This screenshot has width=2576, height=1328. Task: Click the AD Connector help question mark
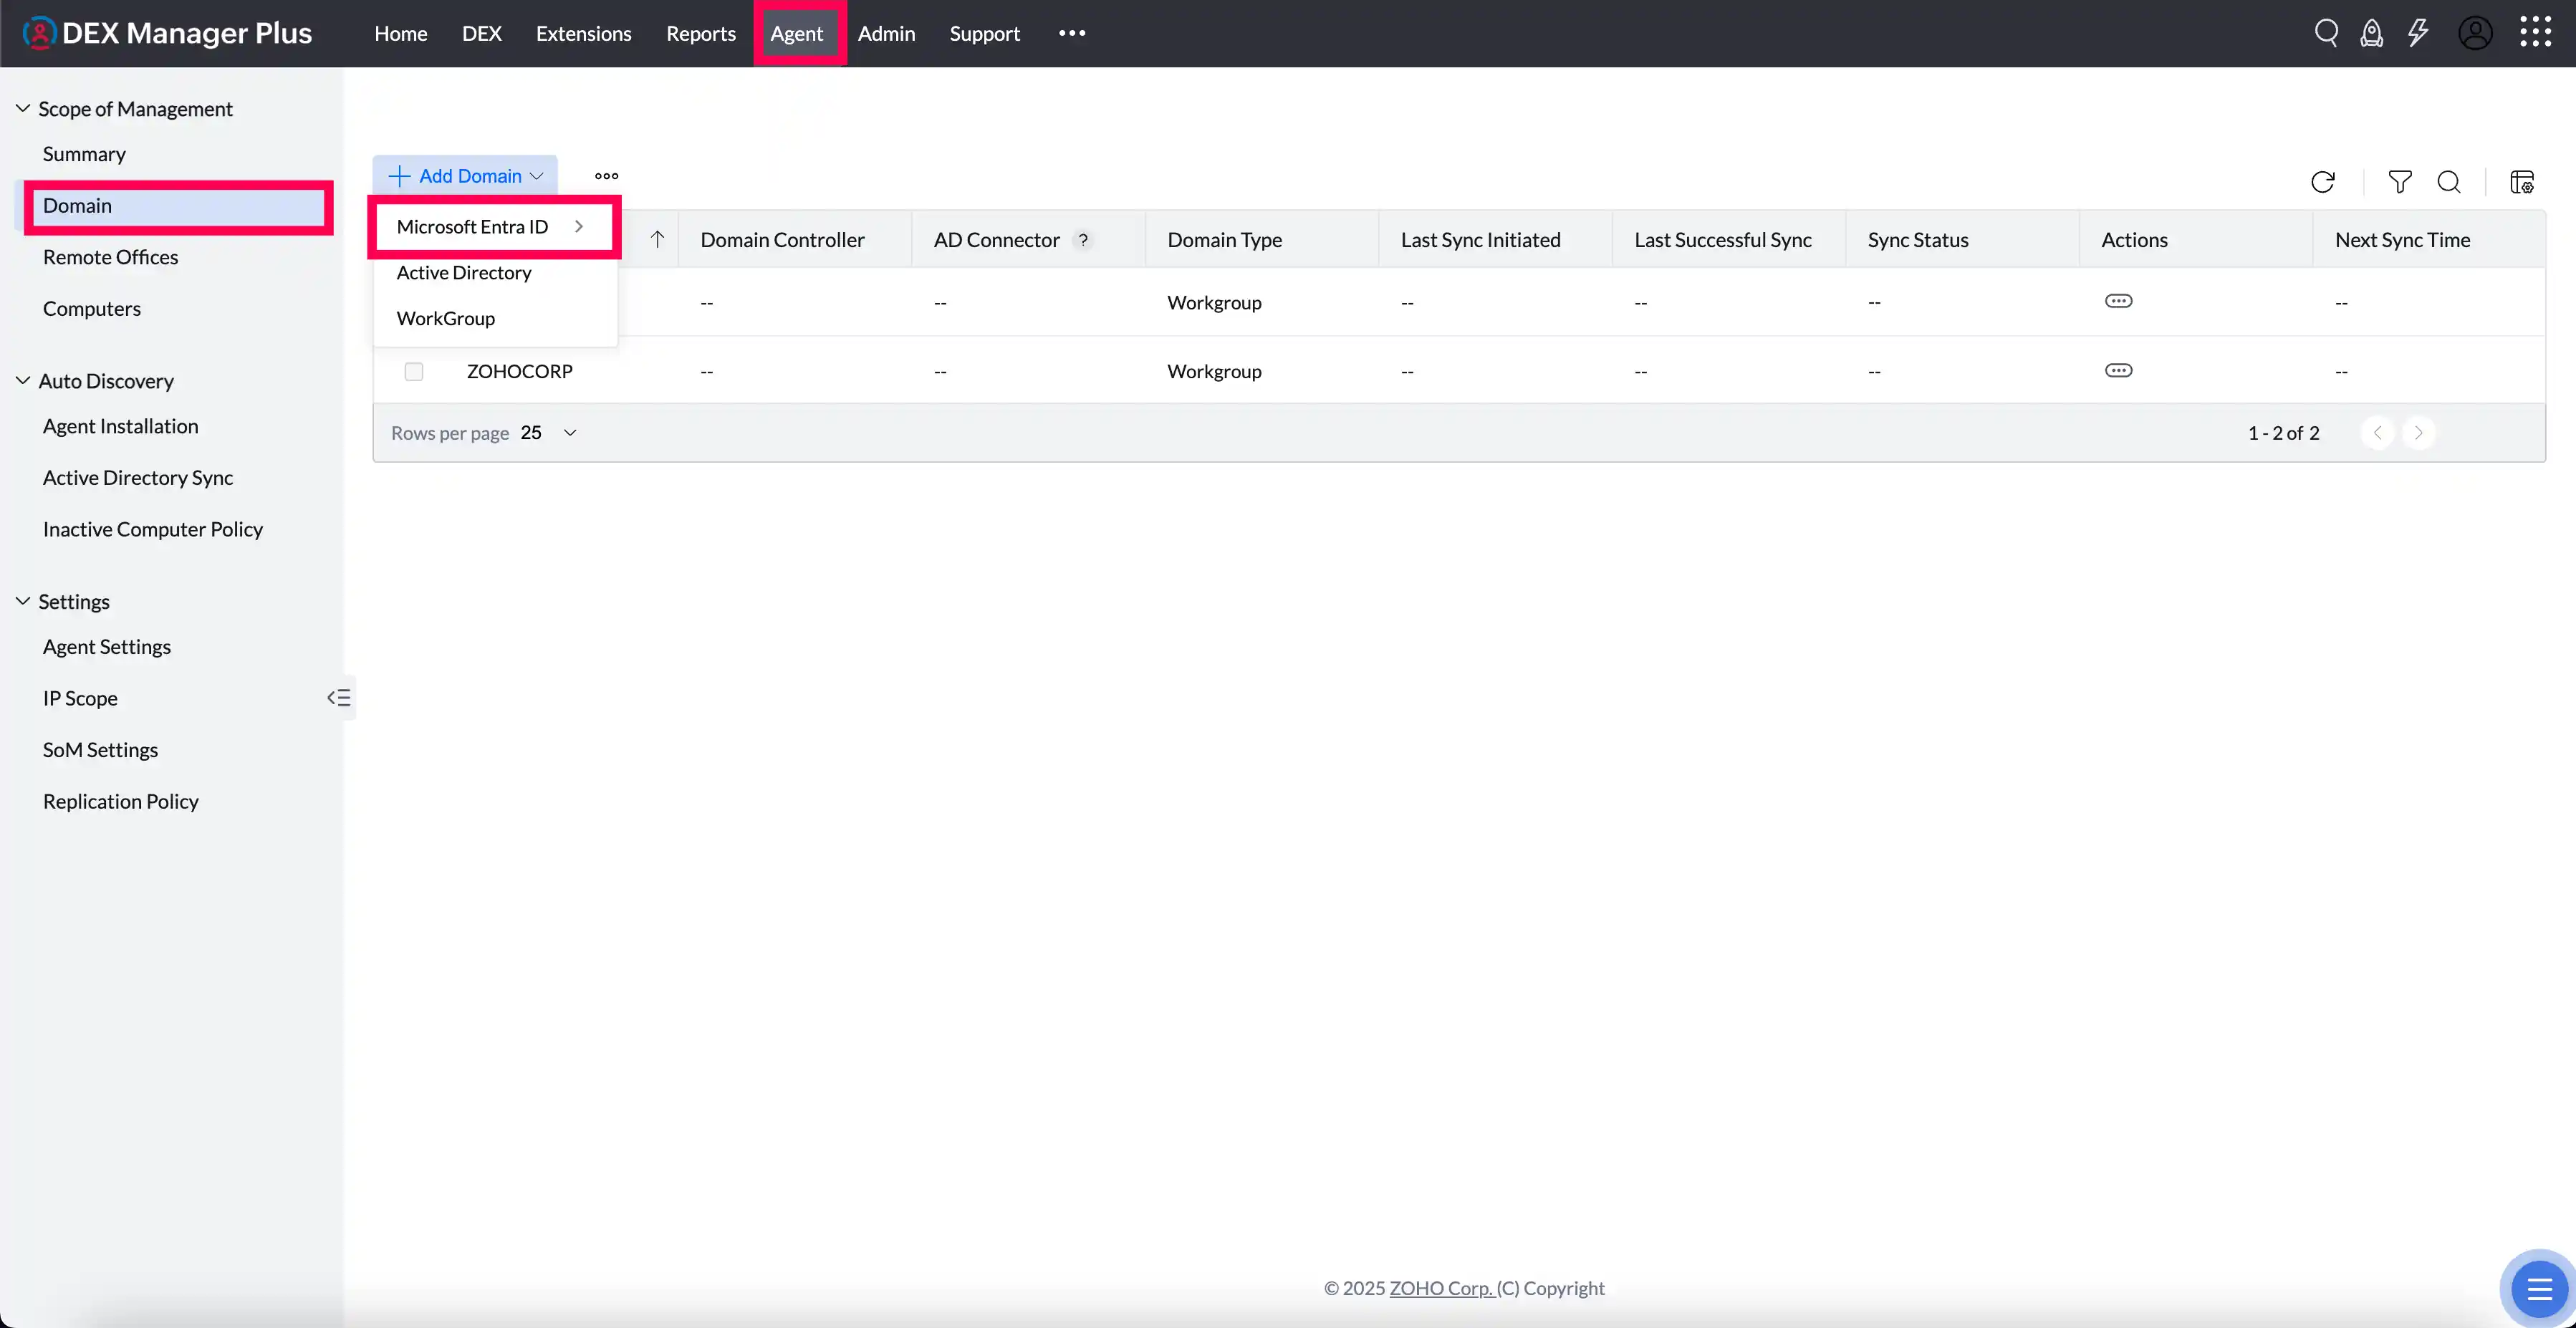[1083, 240]
